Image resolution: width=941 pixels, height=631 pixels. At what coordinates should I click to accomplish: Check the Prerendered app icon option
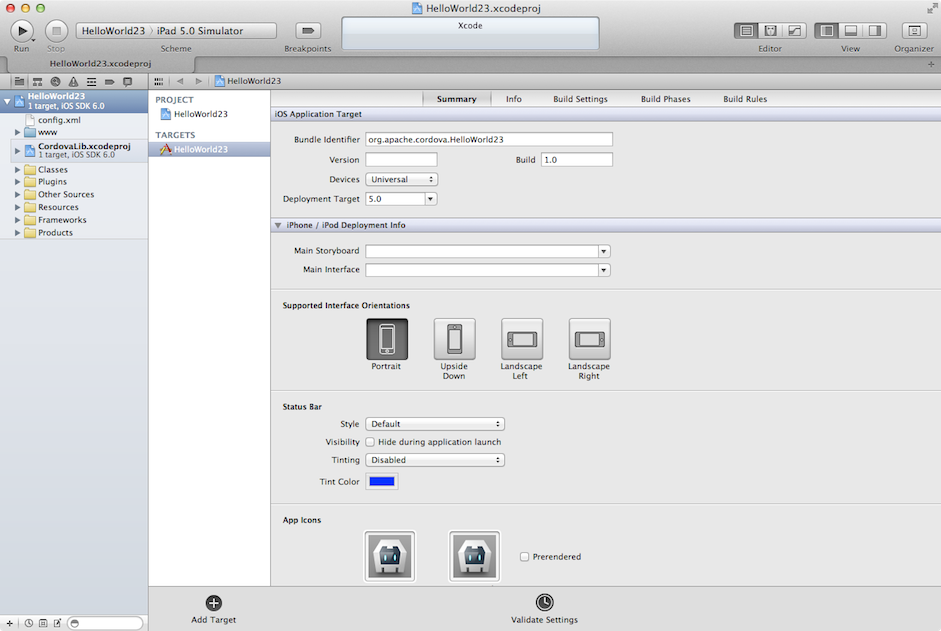tap(525, 557)
